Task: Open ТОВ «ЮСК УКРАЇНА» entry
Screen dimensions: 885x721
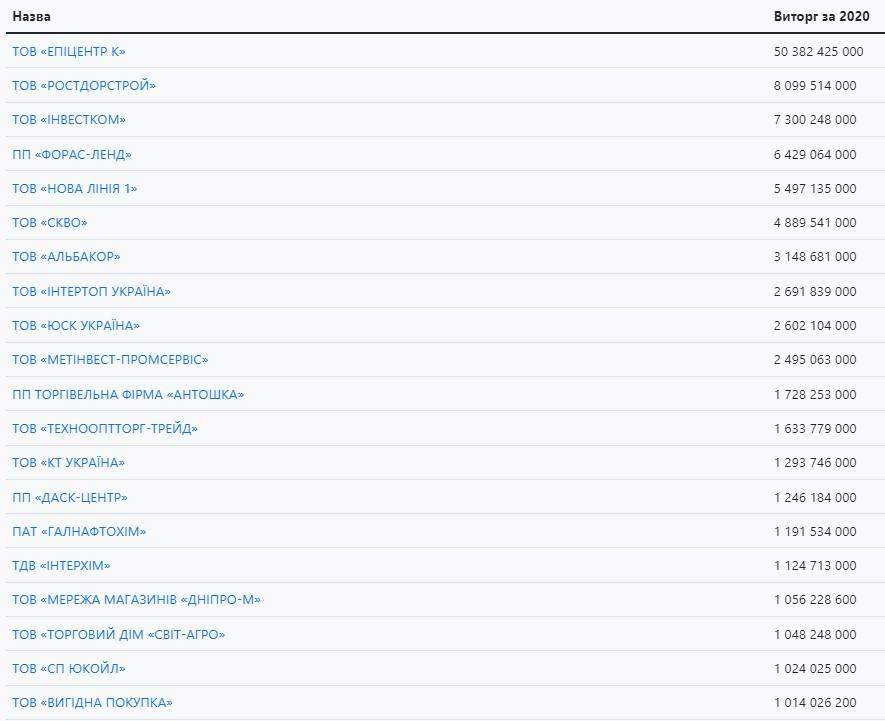Action: (76, 326)
